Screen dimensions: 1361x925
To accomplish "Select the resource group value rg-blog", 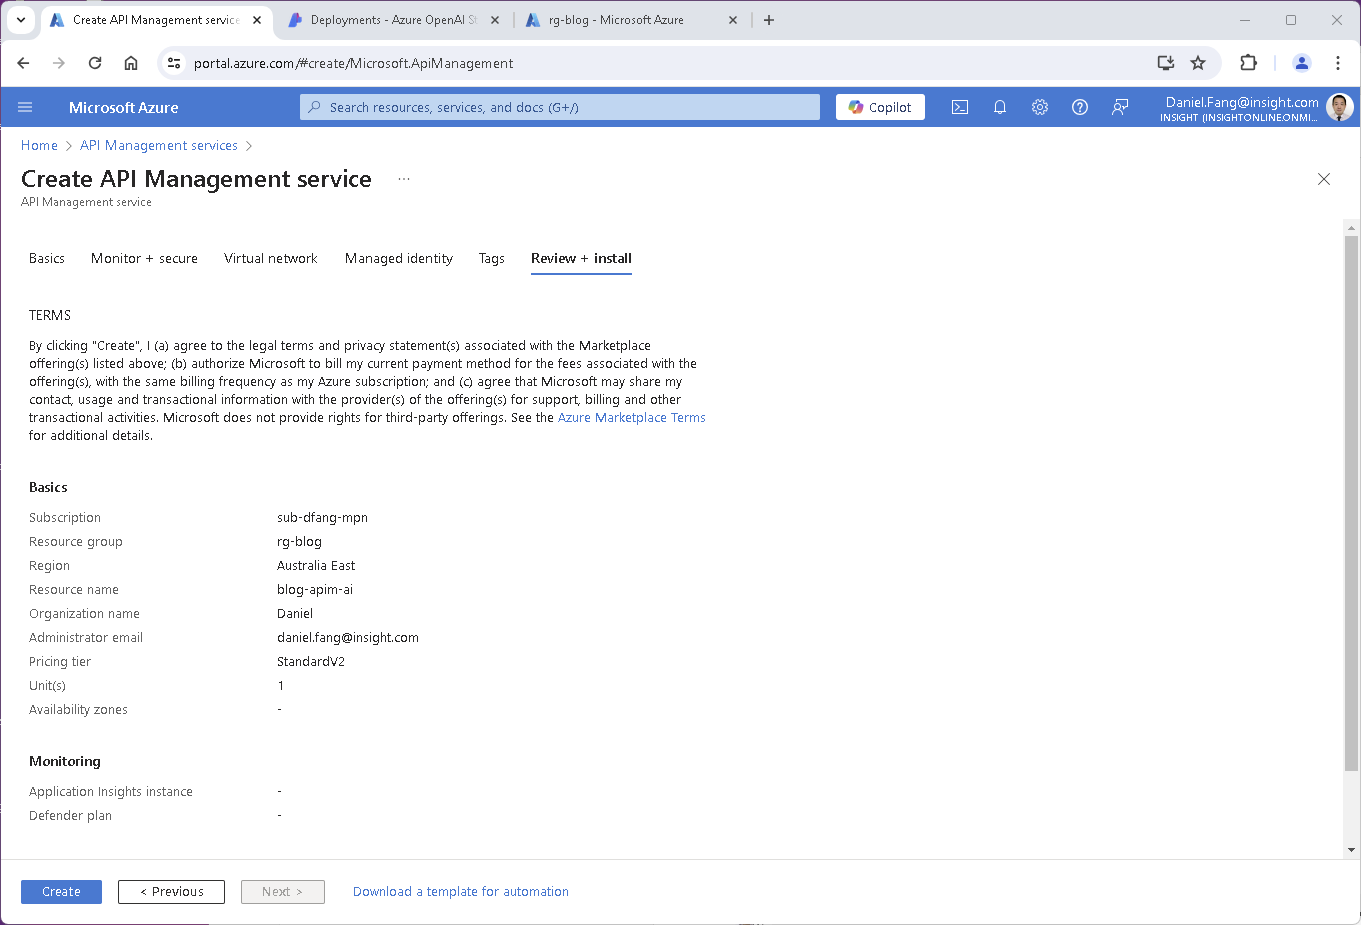I will click(299, 542).
